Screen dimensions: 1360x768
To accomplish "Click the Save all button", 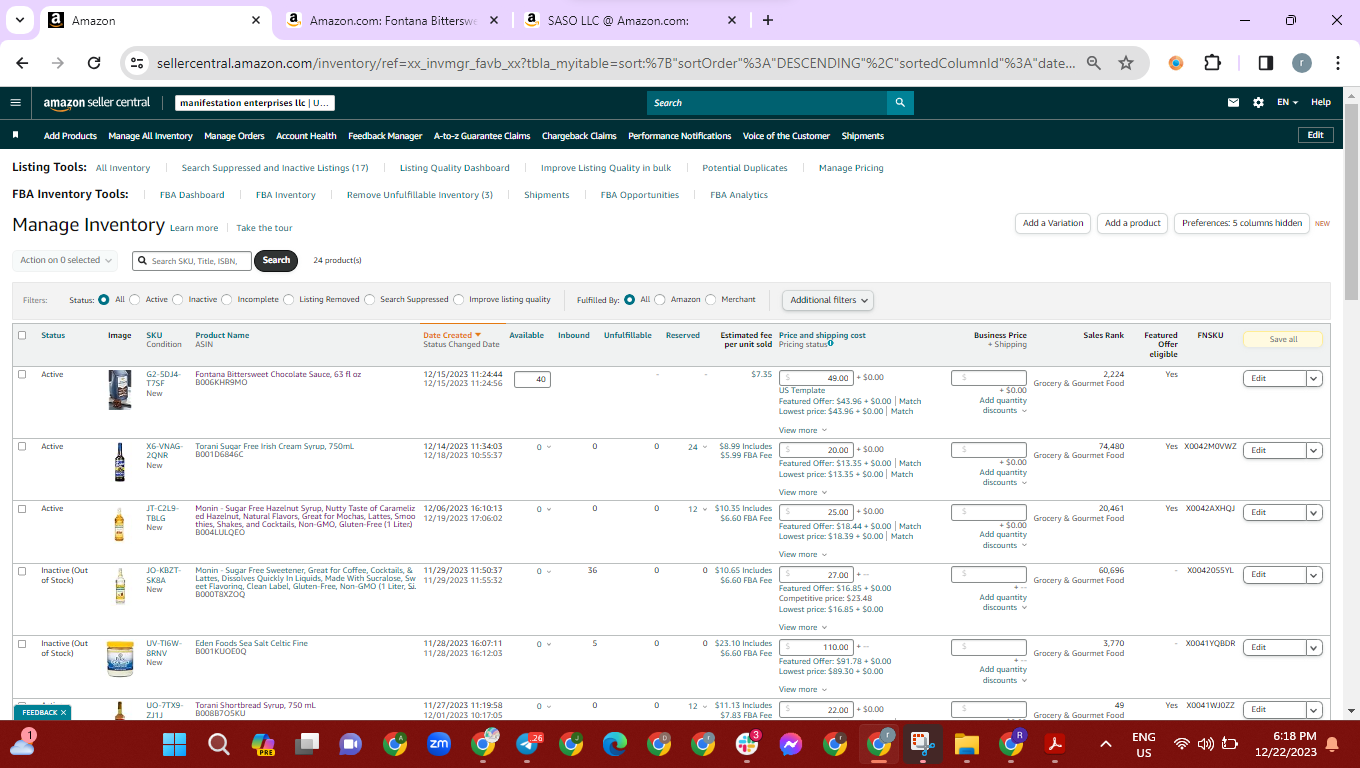I will click(1283, 339).
